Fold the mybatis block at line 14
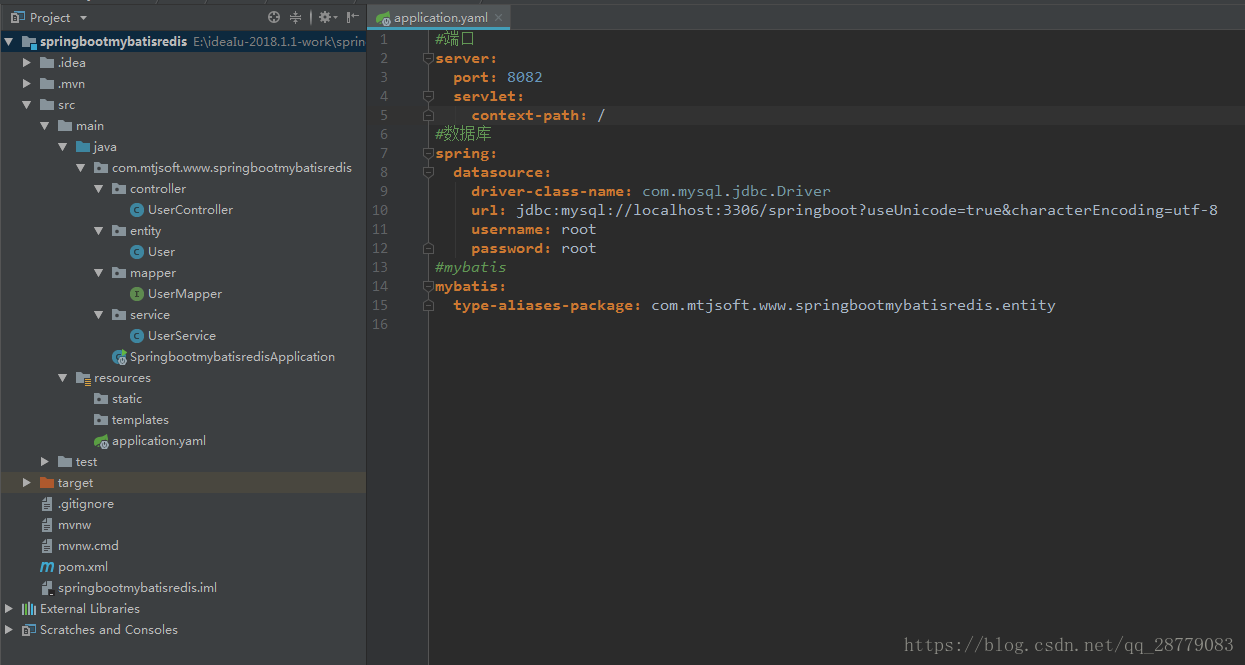This screenshot has height=665, width=1245. (x=428, y=287)
